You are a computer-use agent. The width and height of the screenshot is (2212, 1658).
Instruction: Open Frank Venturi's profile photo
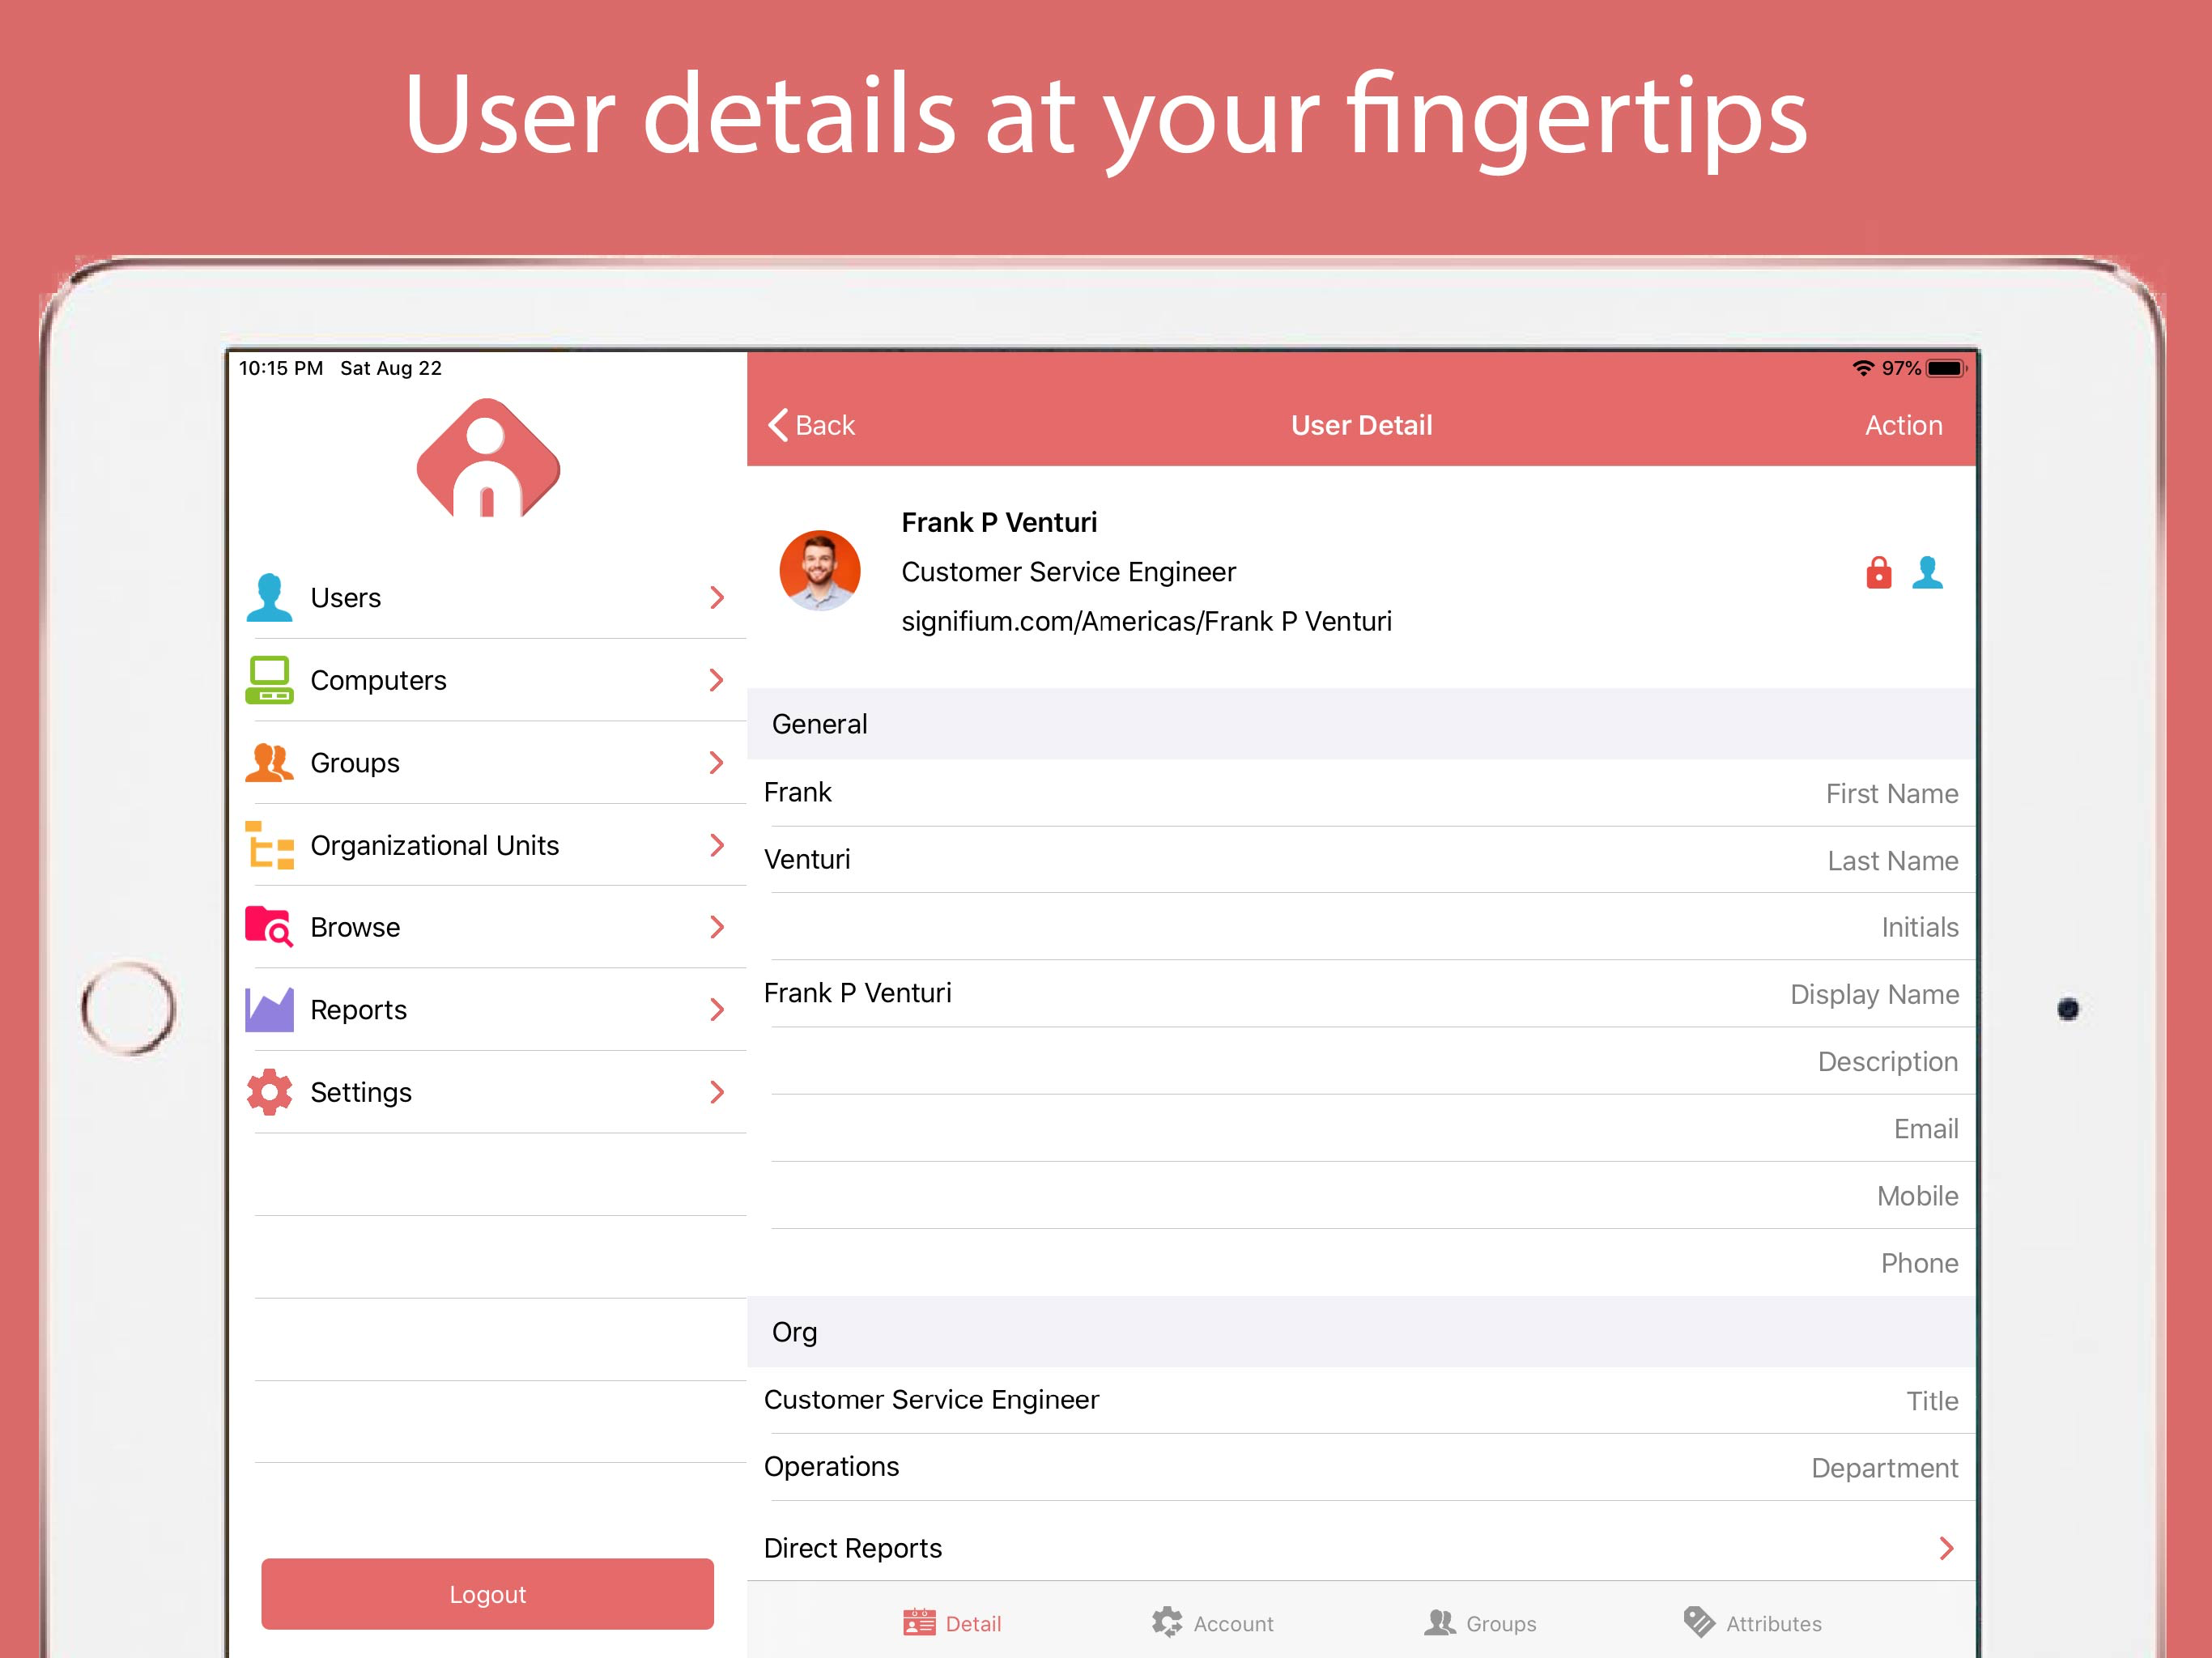tap(820, 571)
